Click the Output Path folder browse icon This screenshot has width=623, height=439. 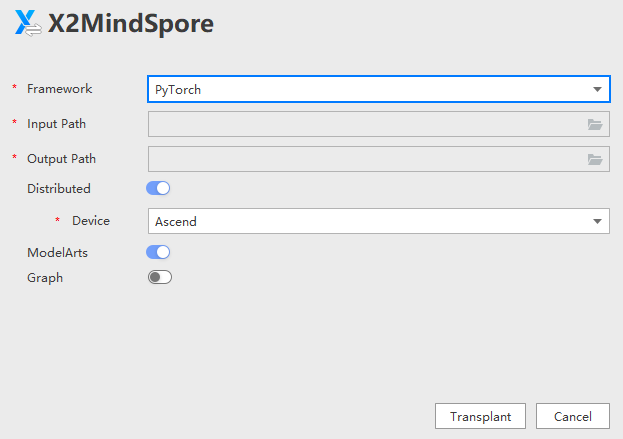[595, 159]
